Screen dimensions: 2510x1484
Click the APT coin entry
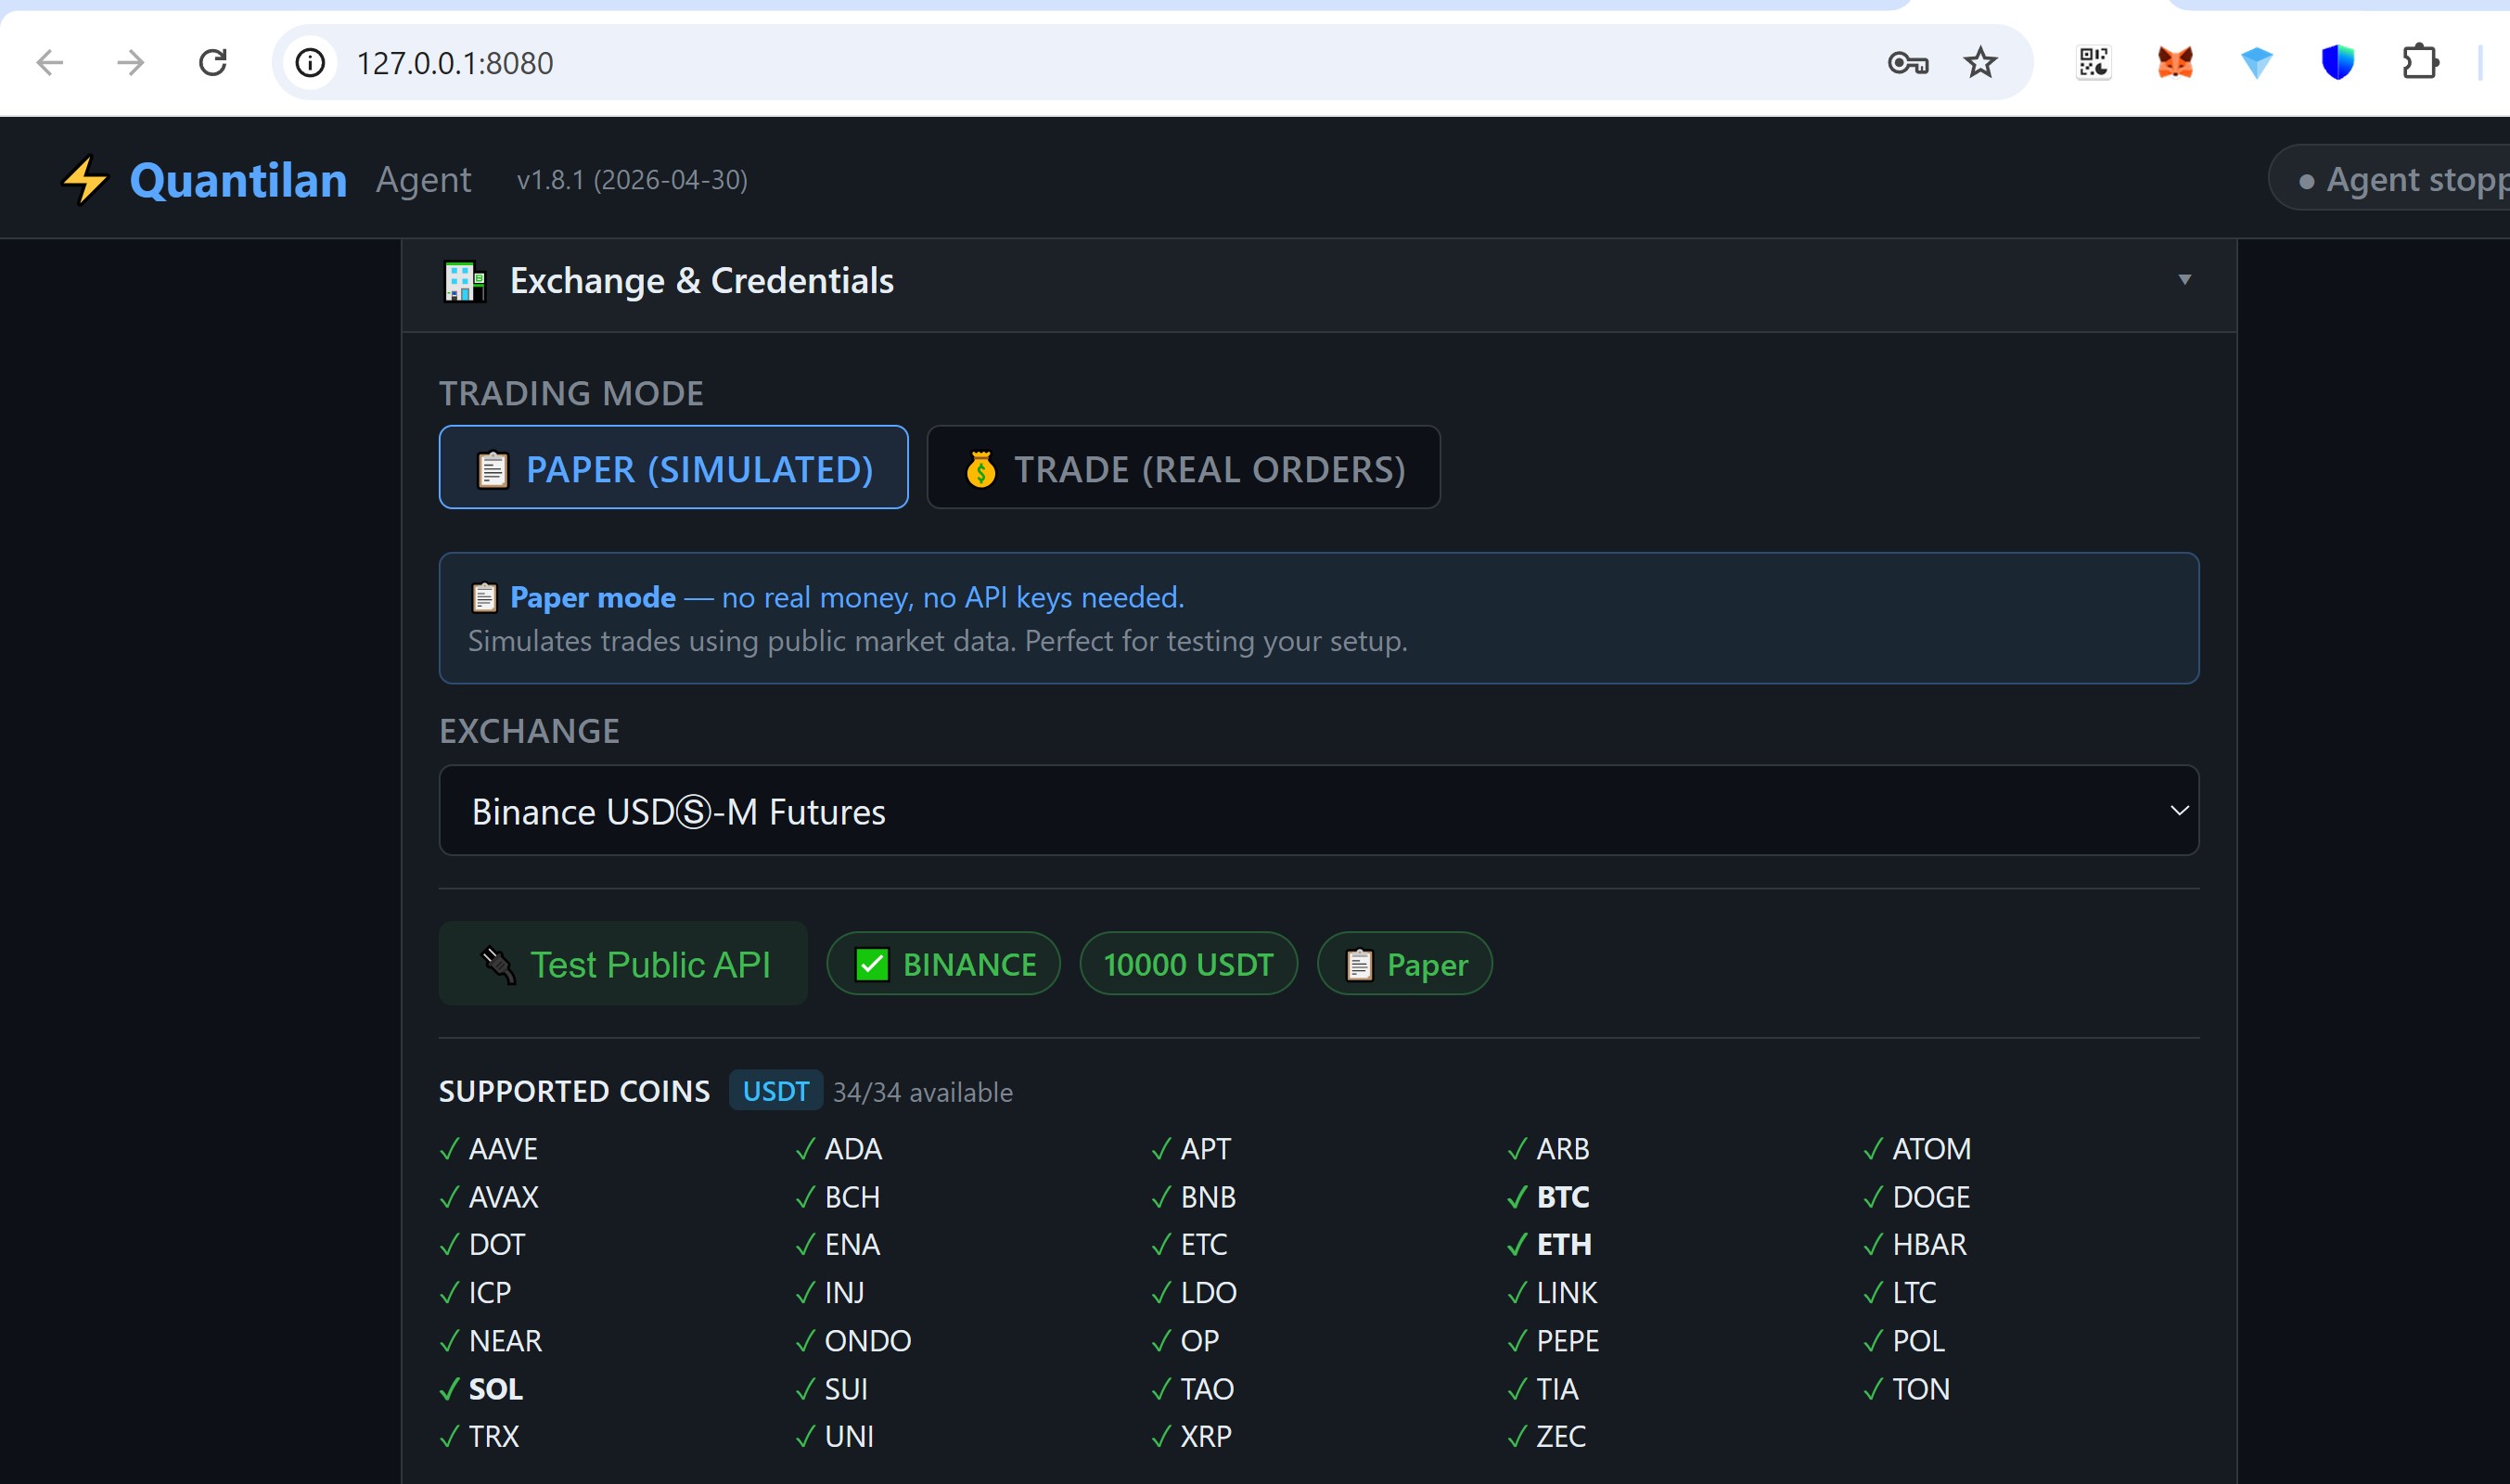click(x=1191, y=1149)
